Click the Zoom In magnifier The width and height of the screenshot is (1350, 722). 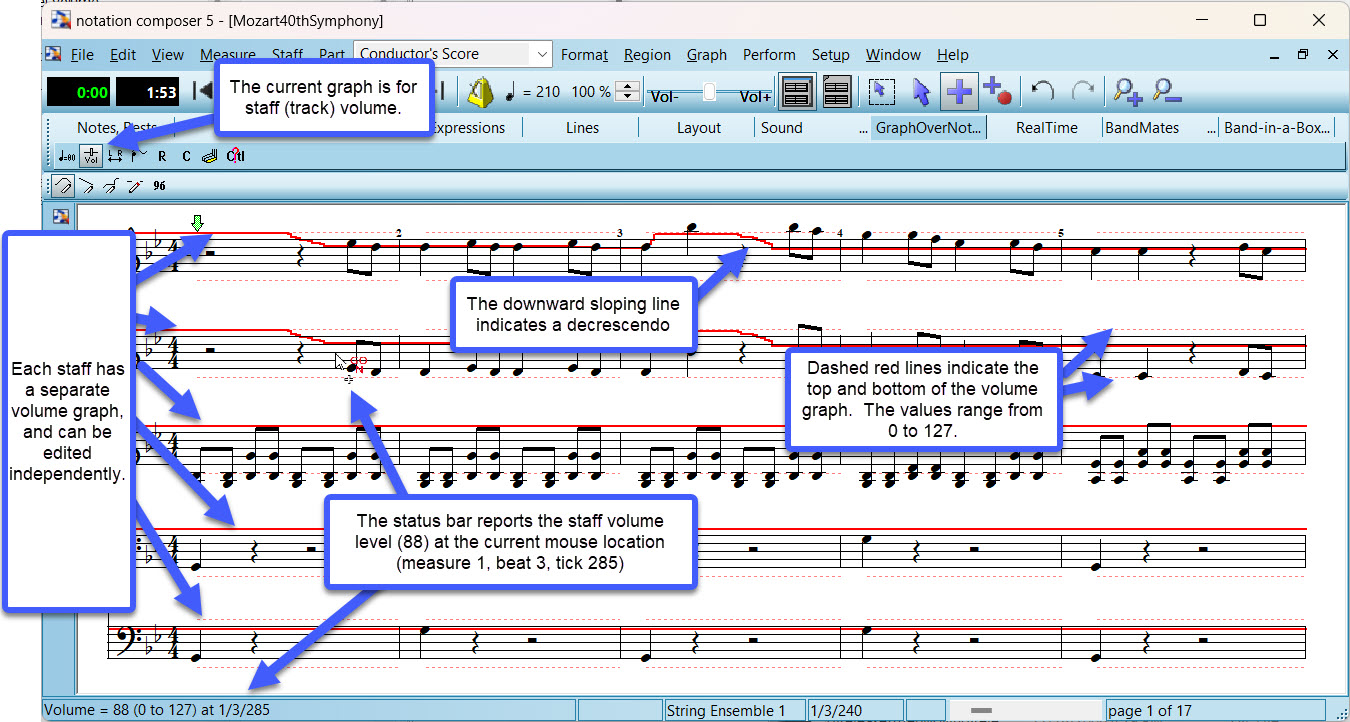1127,92
